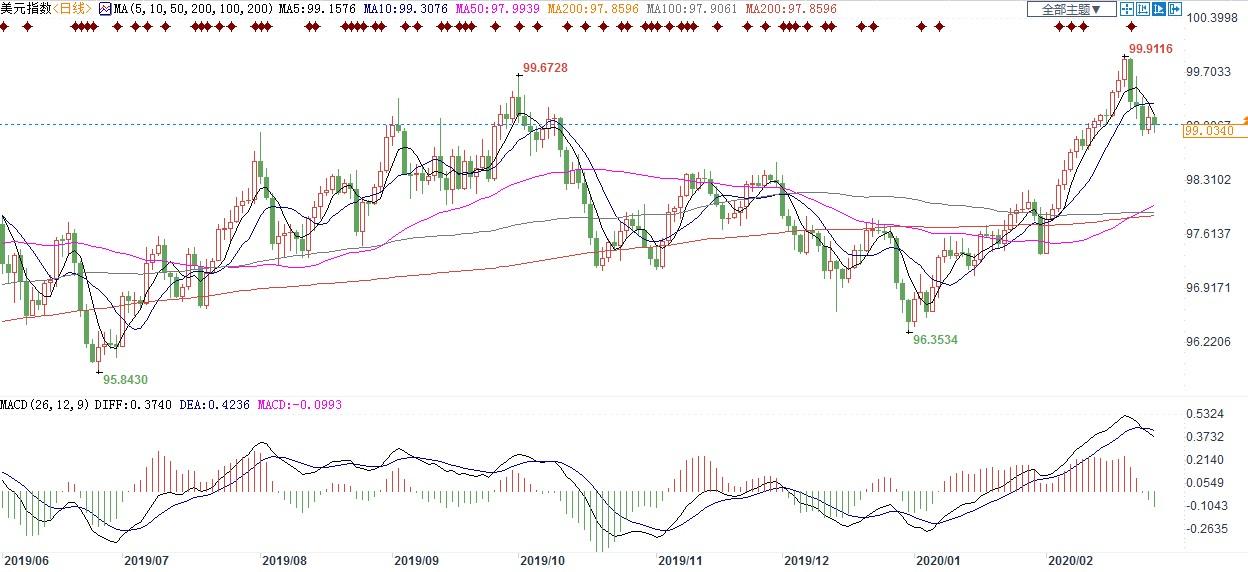
Task: Click the price range measurement icon
Action: pyautogui.click(x=1142, y=9)
